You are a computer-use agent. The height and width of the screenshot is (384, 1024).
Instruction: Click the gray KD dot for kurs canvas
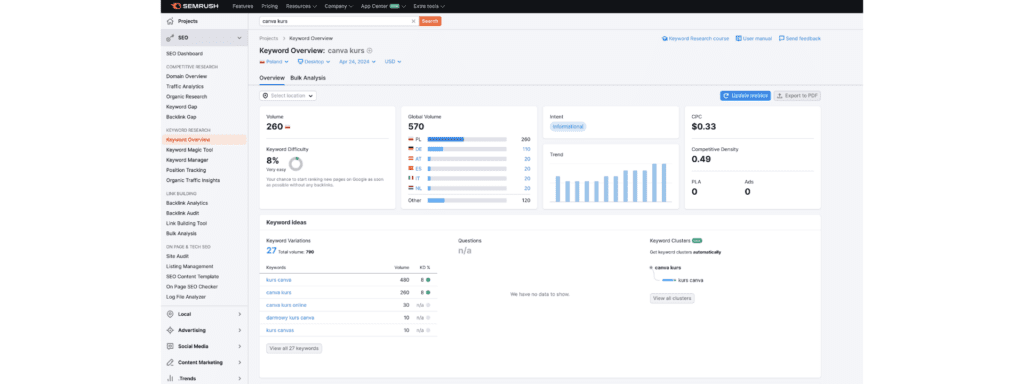coord(428,330)
